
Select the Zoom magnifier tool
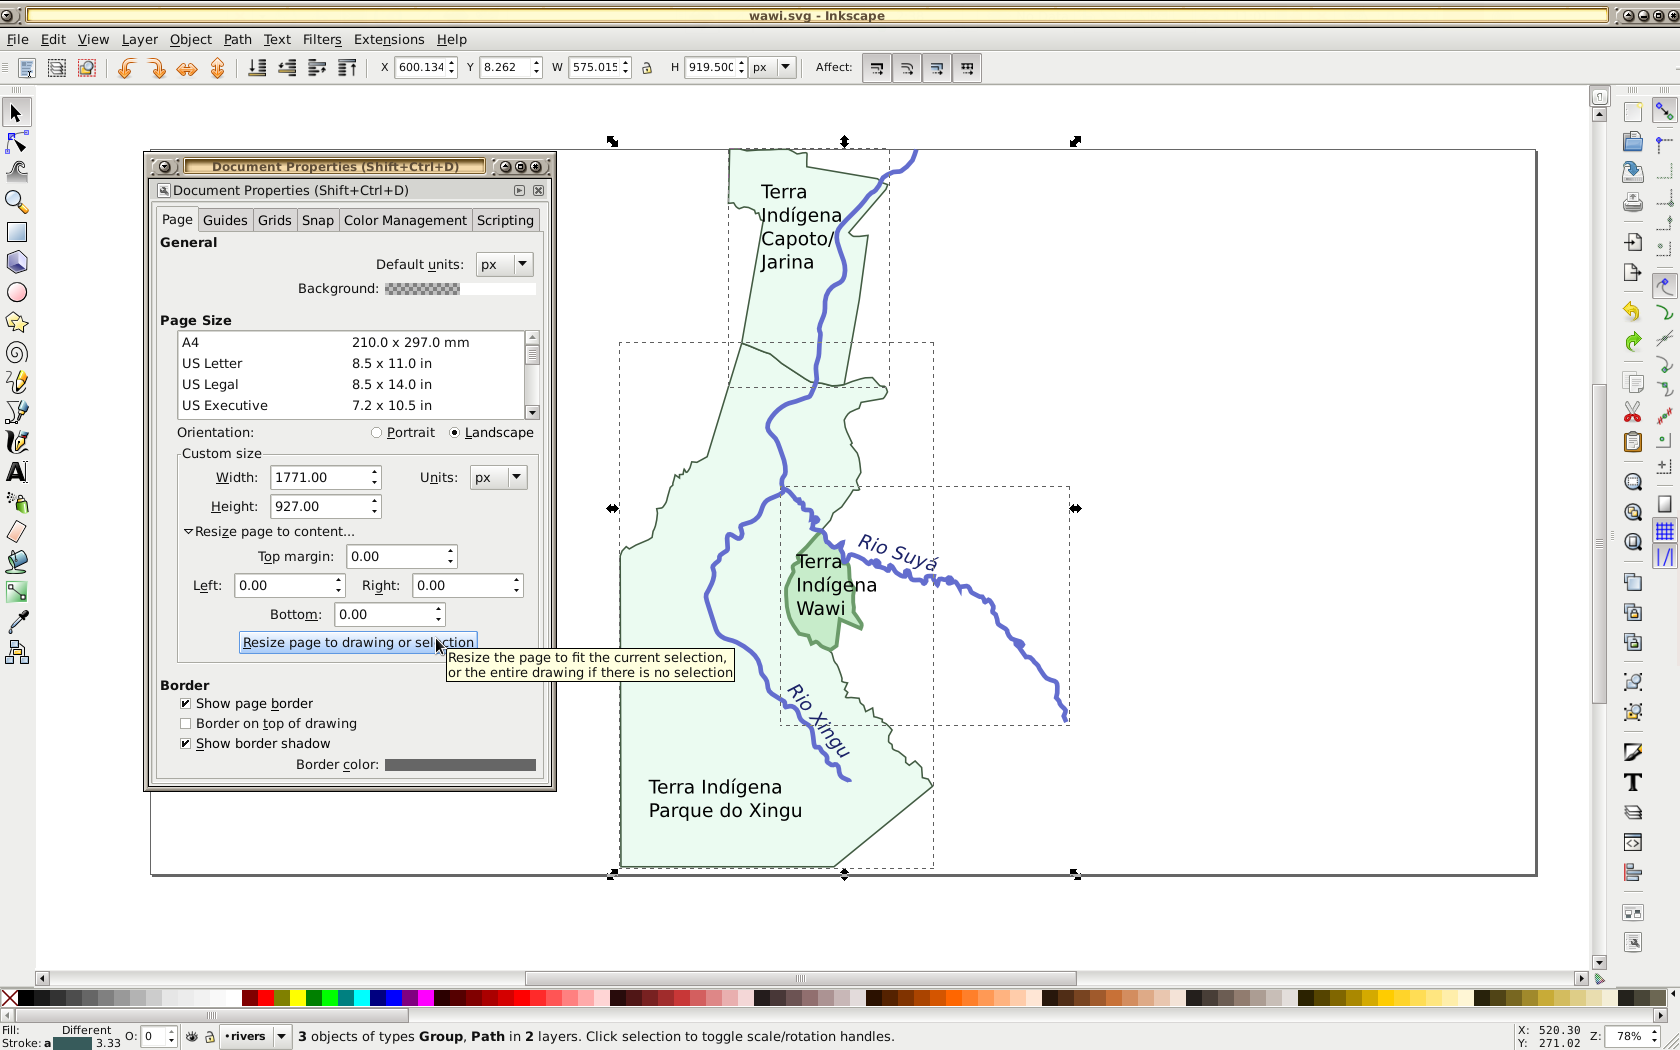pos(16,202)
